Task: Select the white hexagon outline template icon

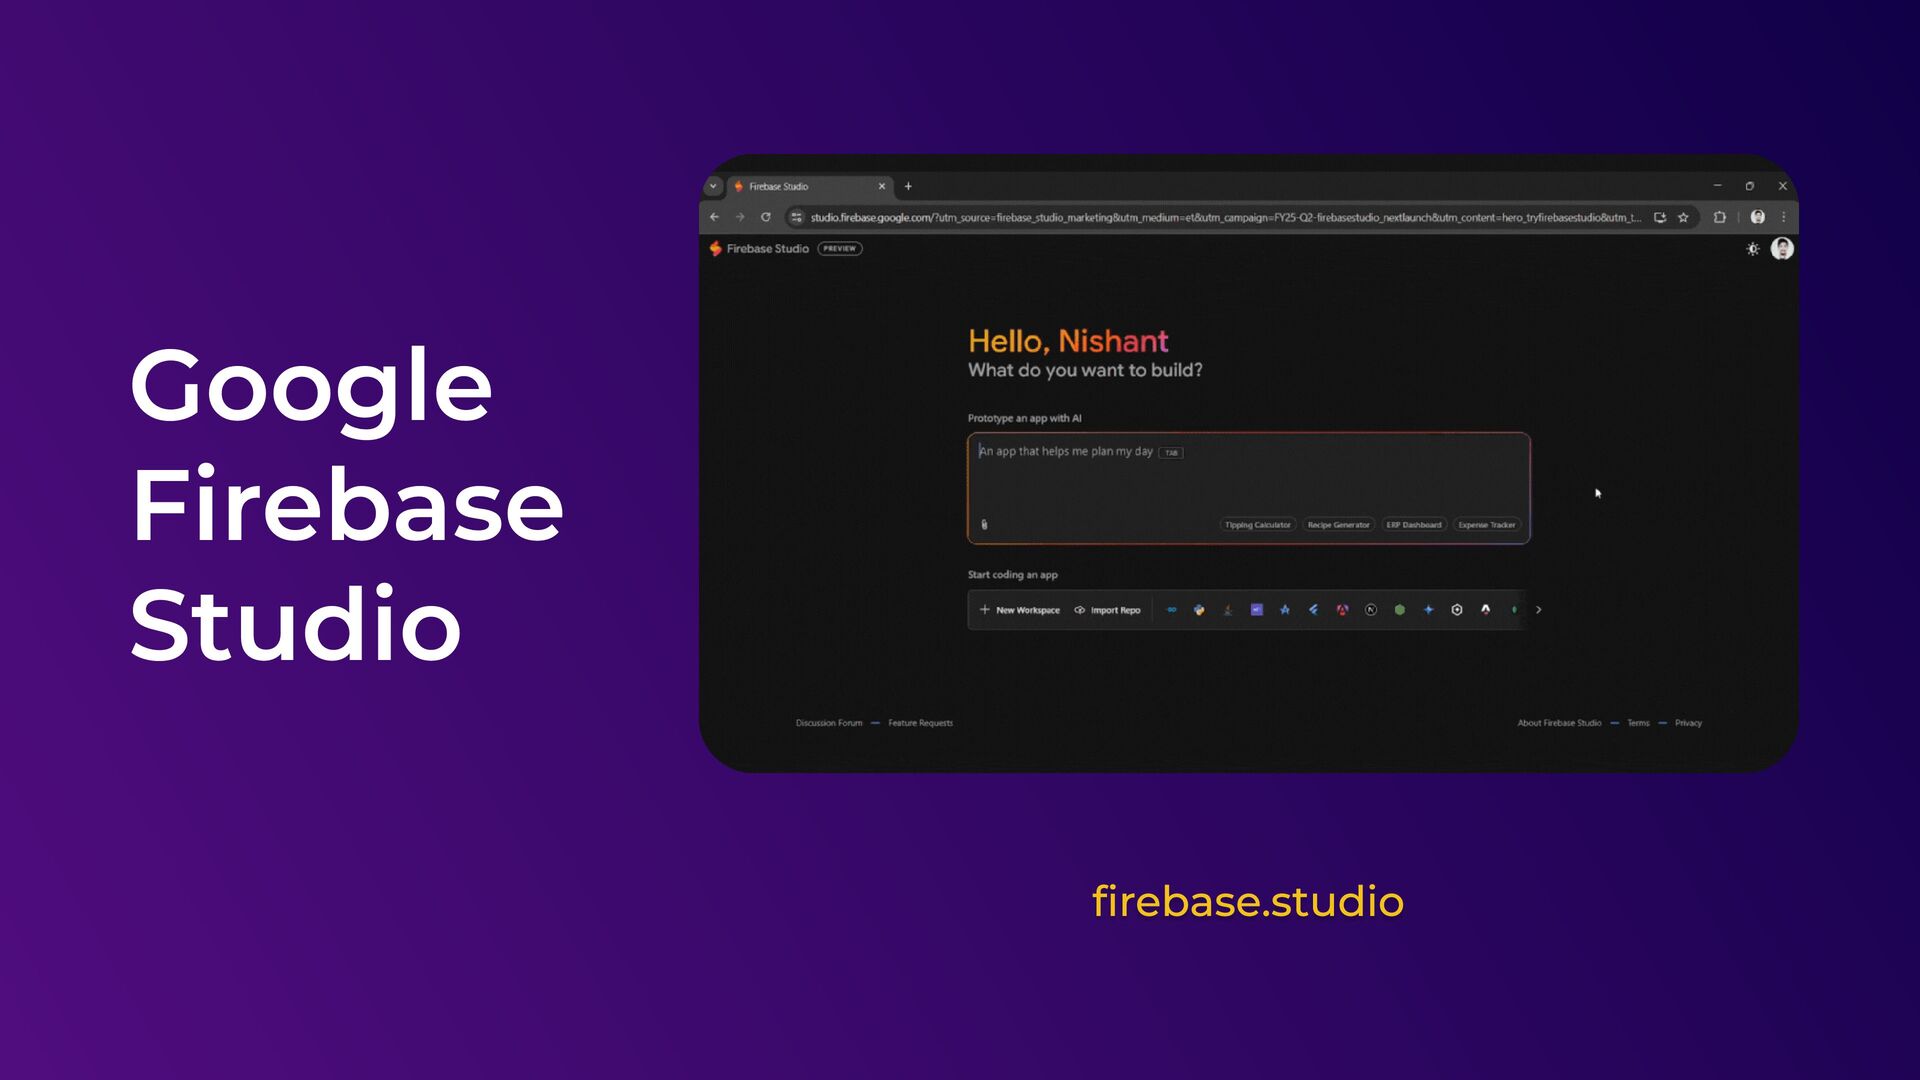Action: tap(1457, 609)
